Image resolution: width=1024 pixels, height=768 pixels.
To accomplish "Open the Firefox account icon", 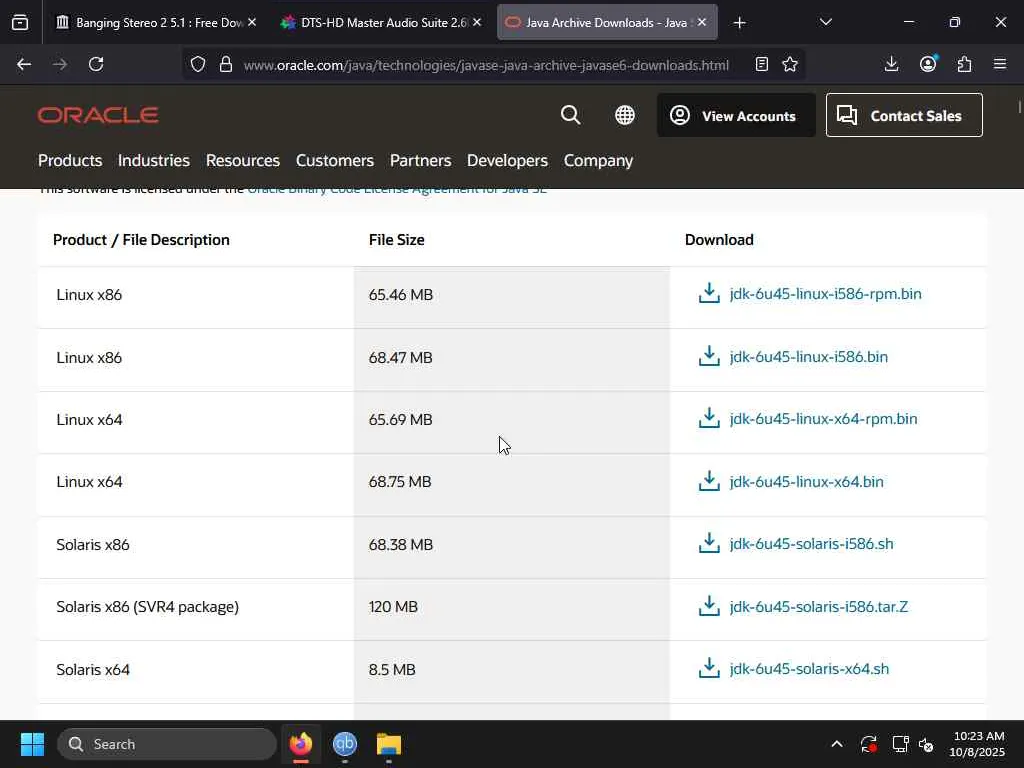I will tap(928, 64).
